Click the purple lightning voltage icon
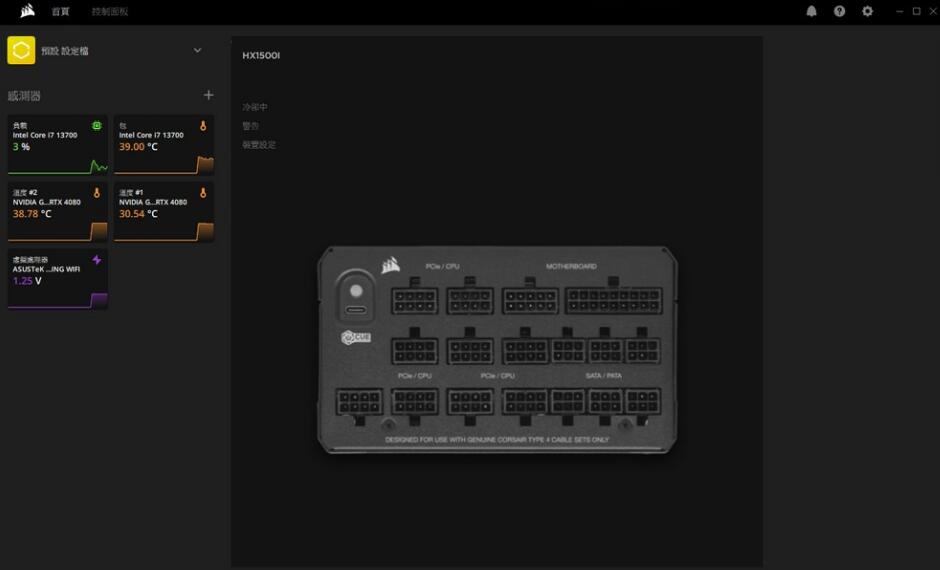940x570 pixels. click(97, 260)
